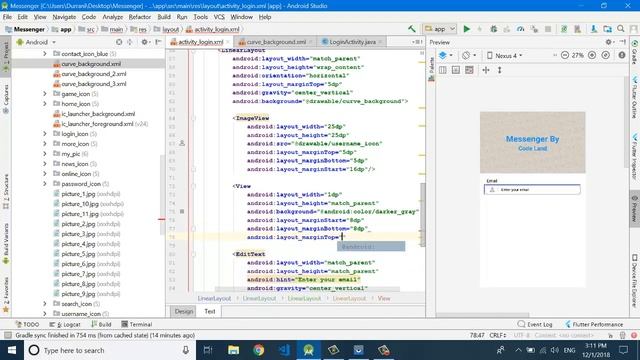
Task: Hide the Preview panel icon
Action: tap(622, 42)
